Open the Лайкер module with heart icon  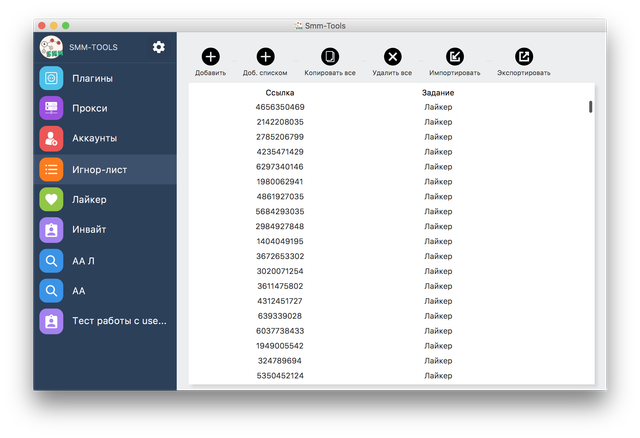[105, 199]
